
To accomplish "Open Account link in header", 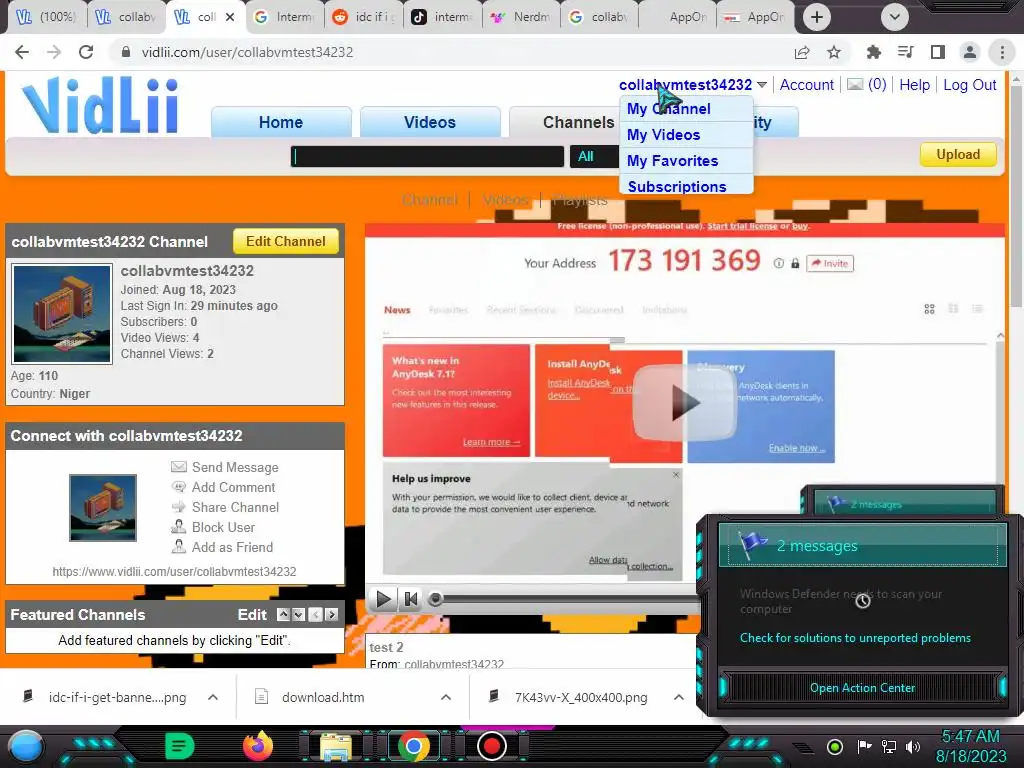I will [807, 85].
